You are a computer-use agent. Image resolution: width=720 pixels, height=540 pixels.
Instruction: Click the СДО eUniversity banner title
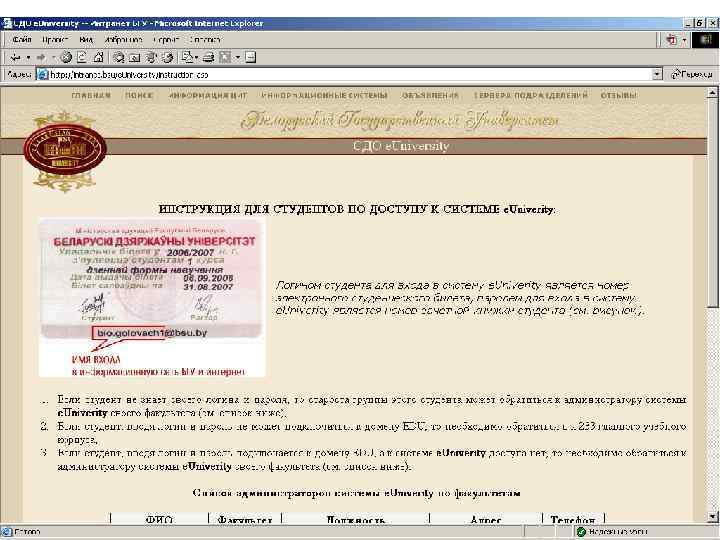point(401,146)
